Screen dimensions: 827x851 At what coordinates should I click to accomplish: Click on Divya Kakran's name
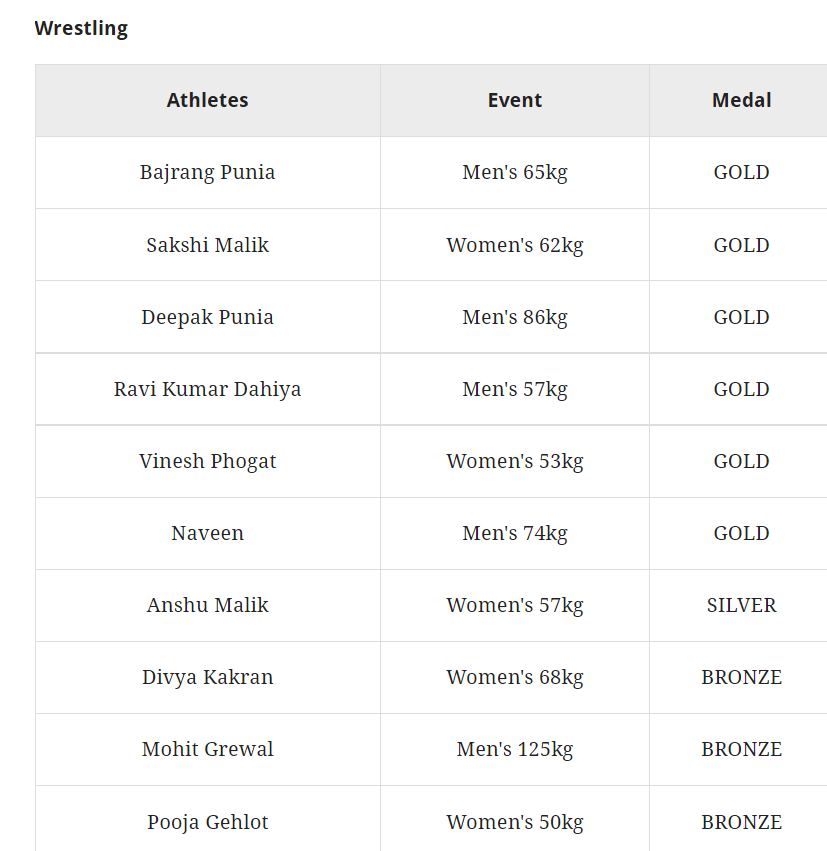pos(207,677)
